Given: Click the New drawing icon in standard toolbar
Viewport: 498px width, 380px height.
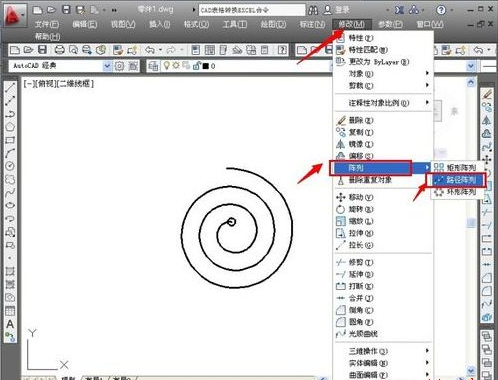Looking at the screenshot, I should (15, 50).
